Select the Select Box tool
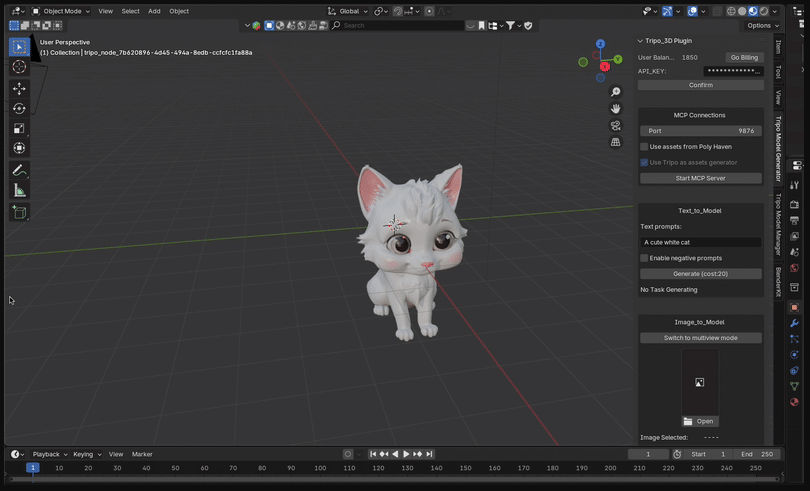Image resolution: width=810 pixels, height=491 pixels. tap(19, 47)
